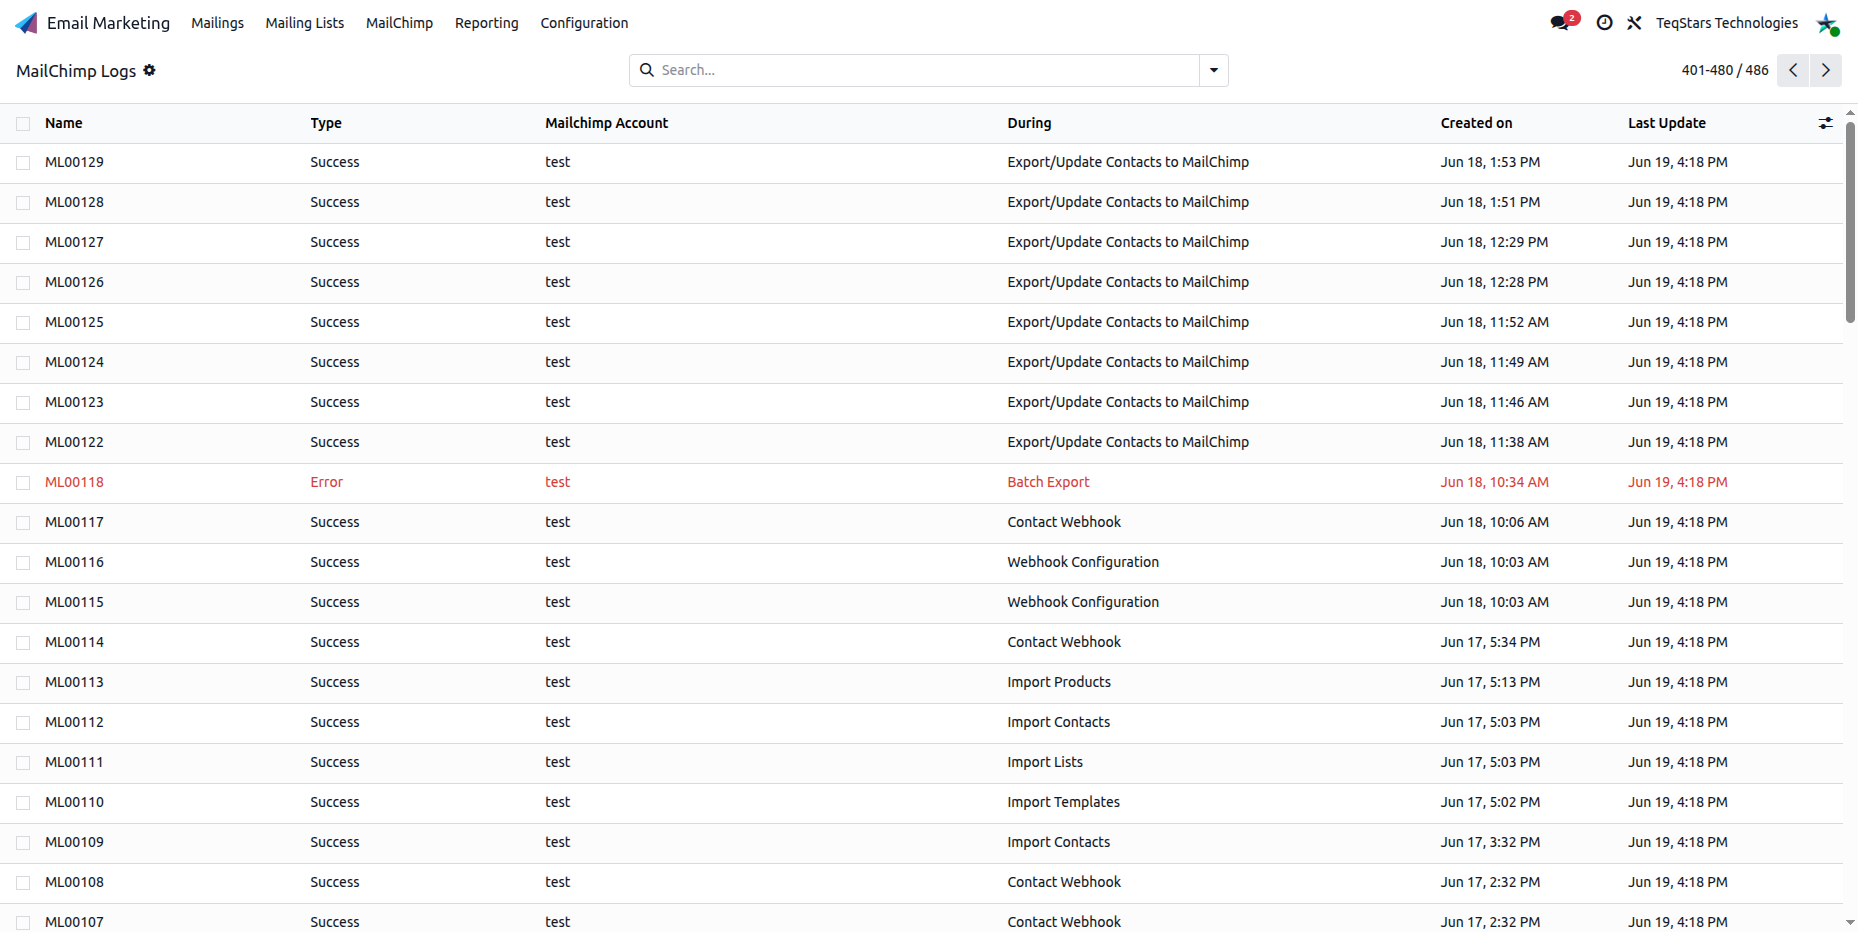Open the Reporting menu
The width and height of the screenshot is (1858, 932).
[x=487, y=23]
